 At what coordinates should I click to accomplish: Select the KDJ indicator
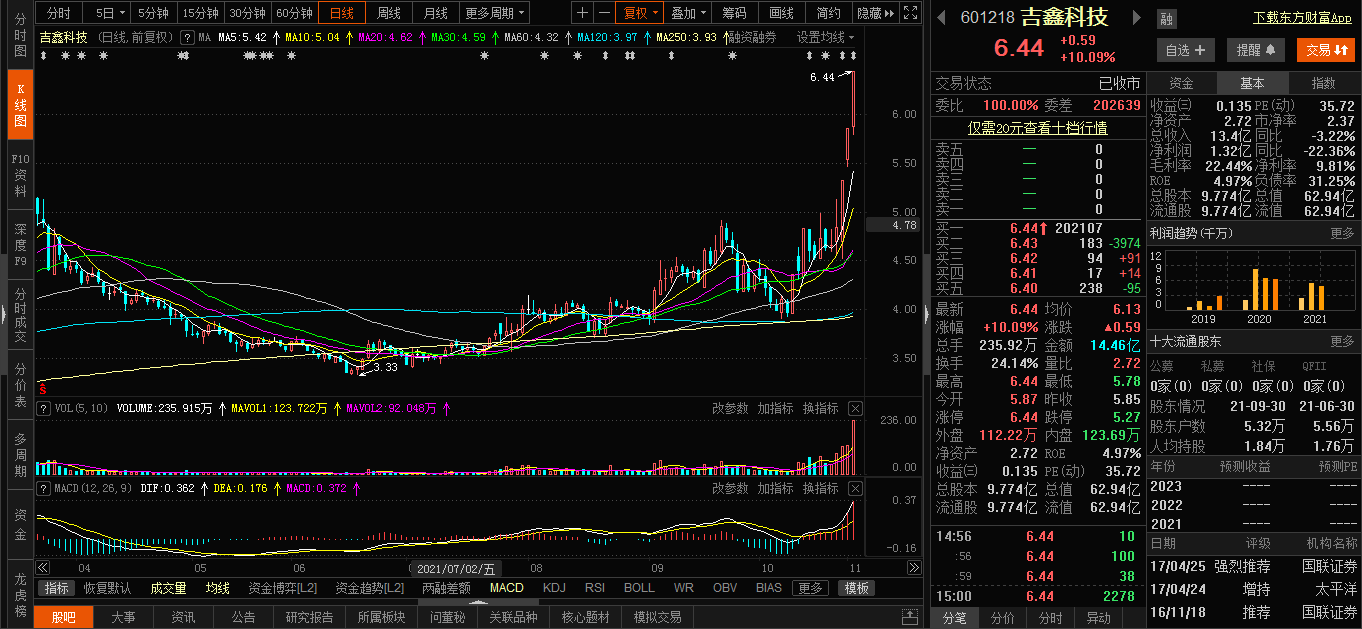554,588
